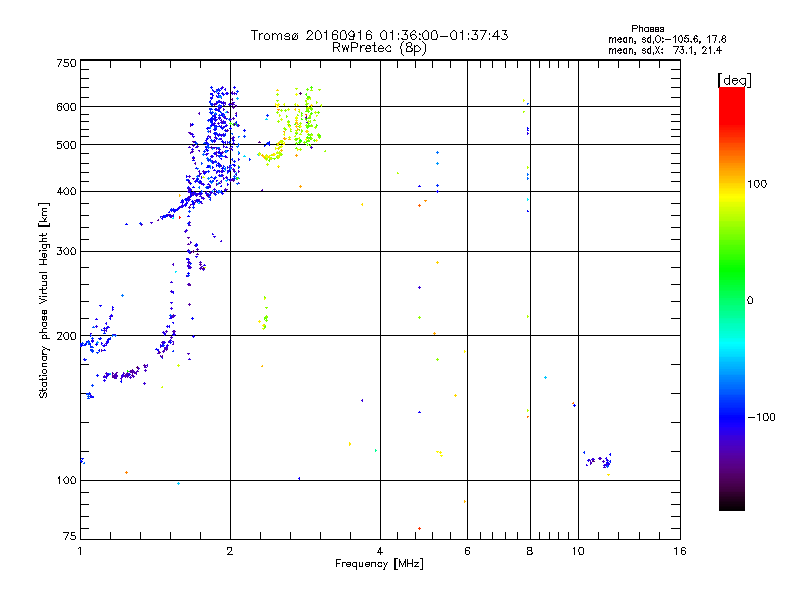The width and height of the screenshot is (800, 600).
Task: Click the 75 tick label on height axis
Action: (70, 536)
